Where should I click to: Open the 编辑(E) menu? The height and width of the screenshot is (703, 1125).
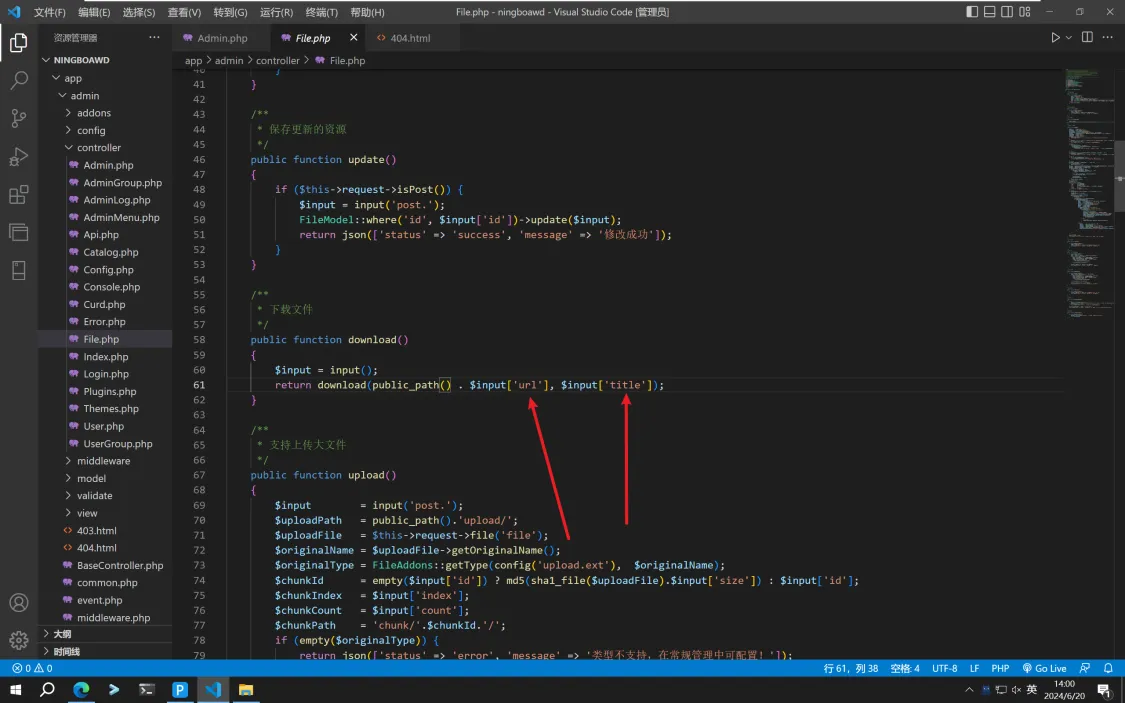94,12
